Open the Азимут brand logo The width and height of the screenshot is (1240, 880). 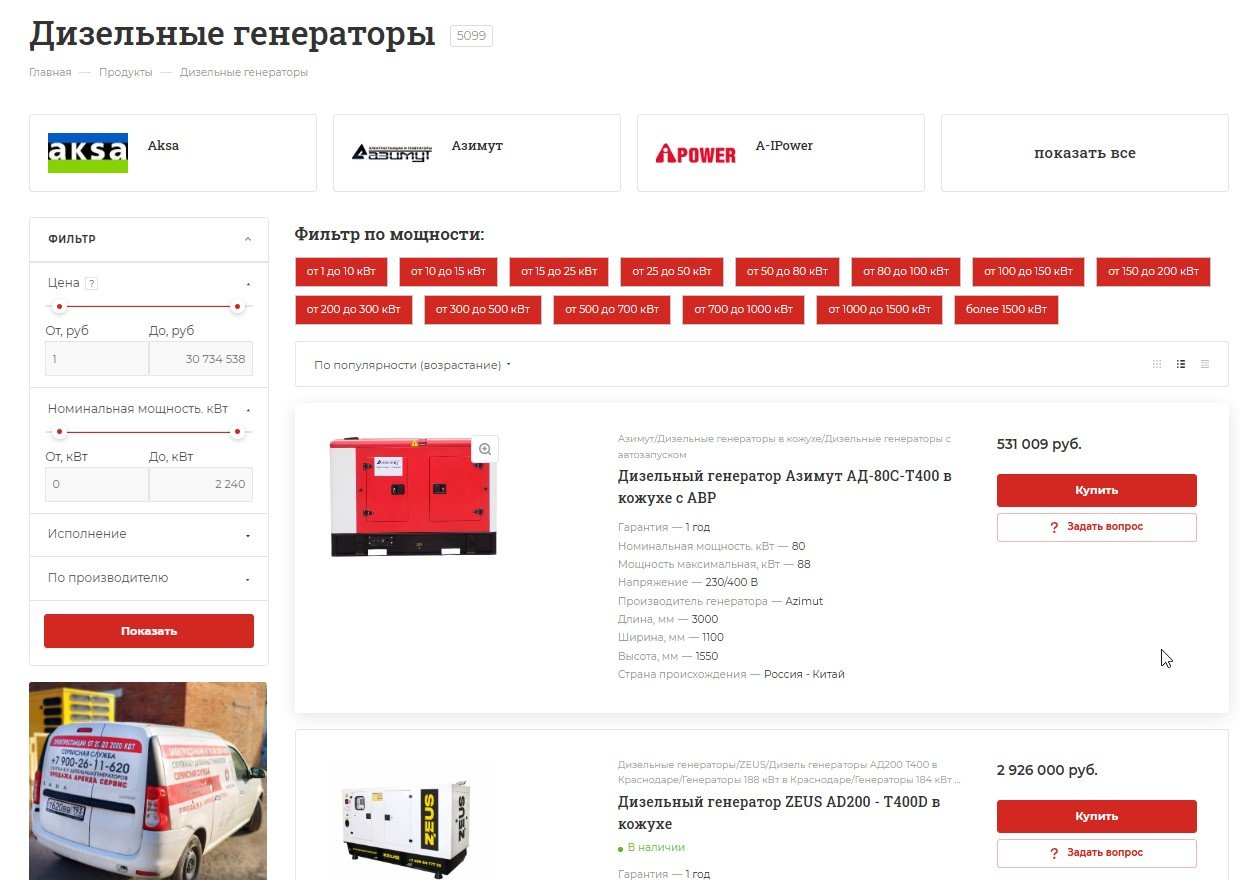pyautogui.click(x=392, y=153)
